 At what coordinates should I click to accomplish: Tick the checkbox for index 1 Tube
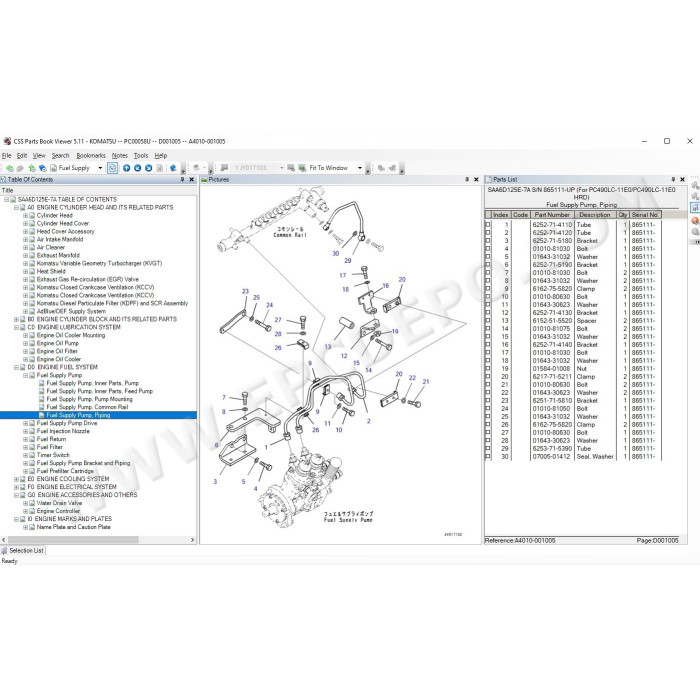coord(488,225)
